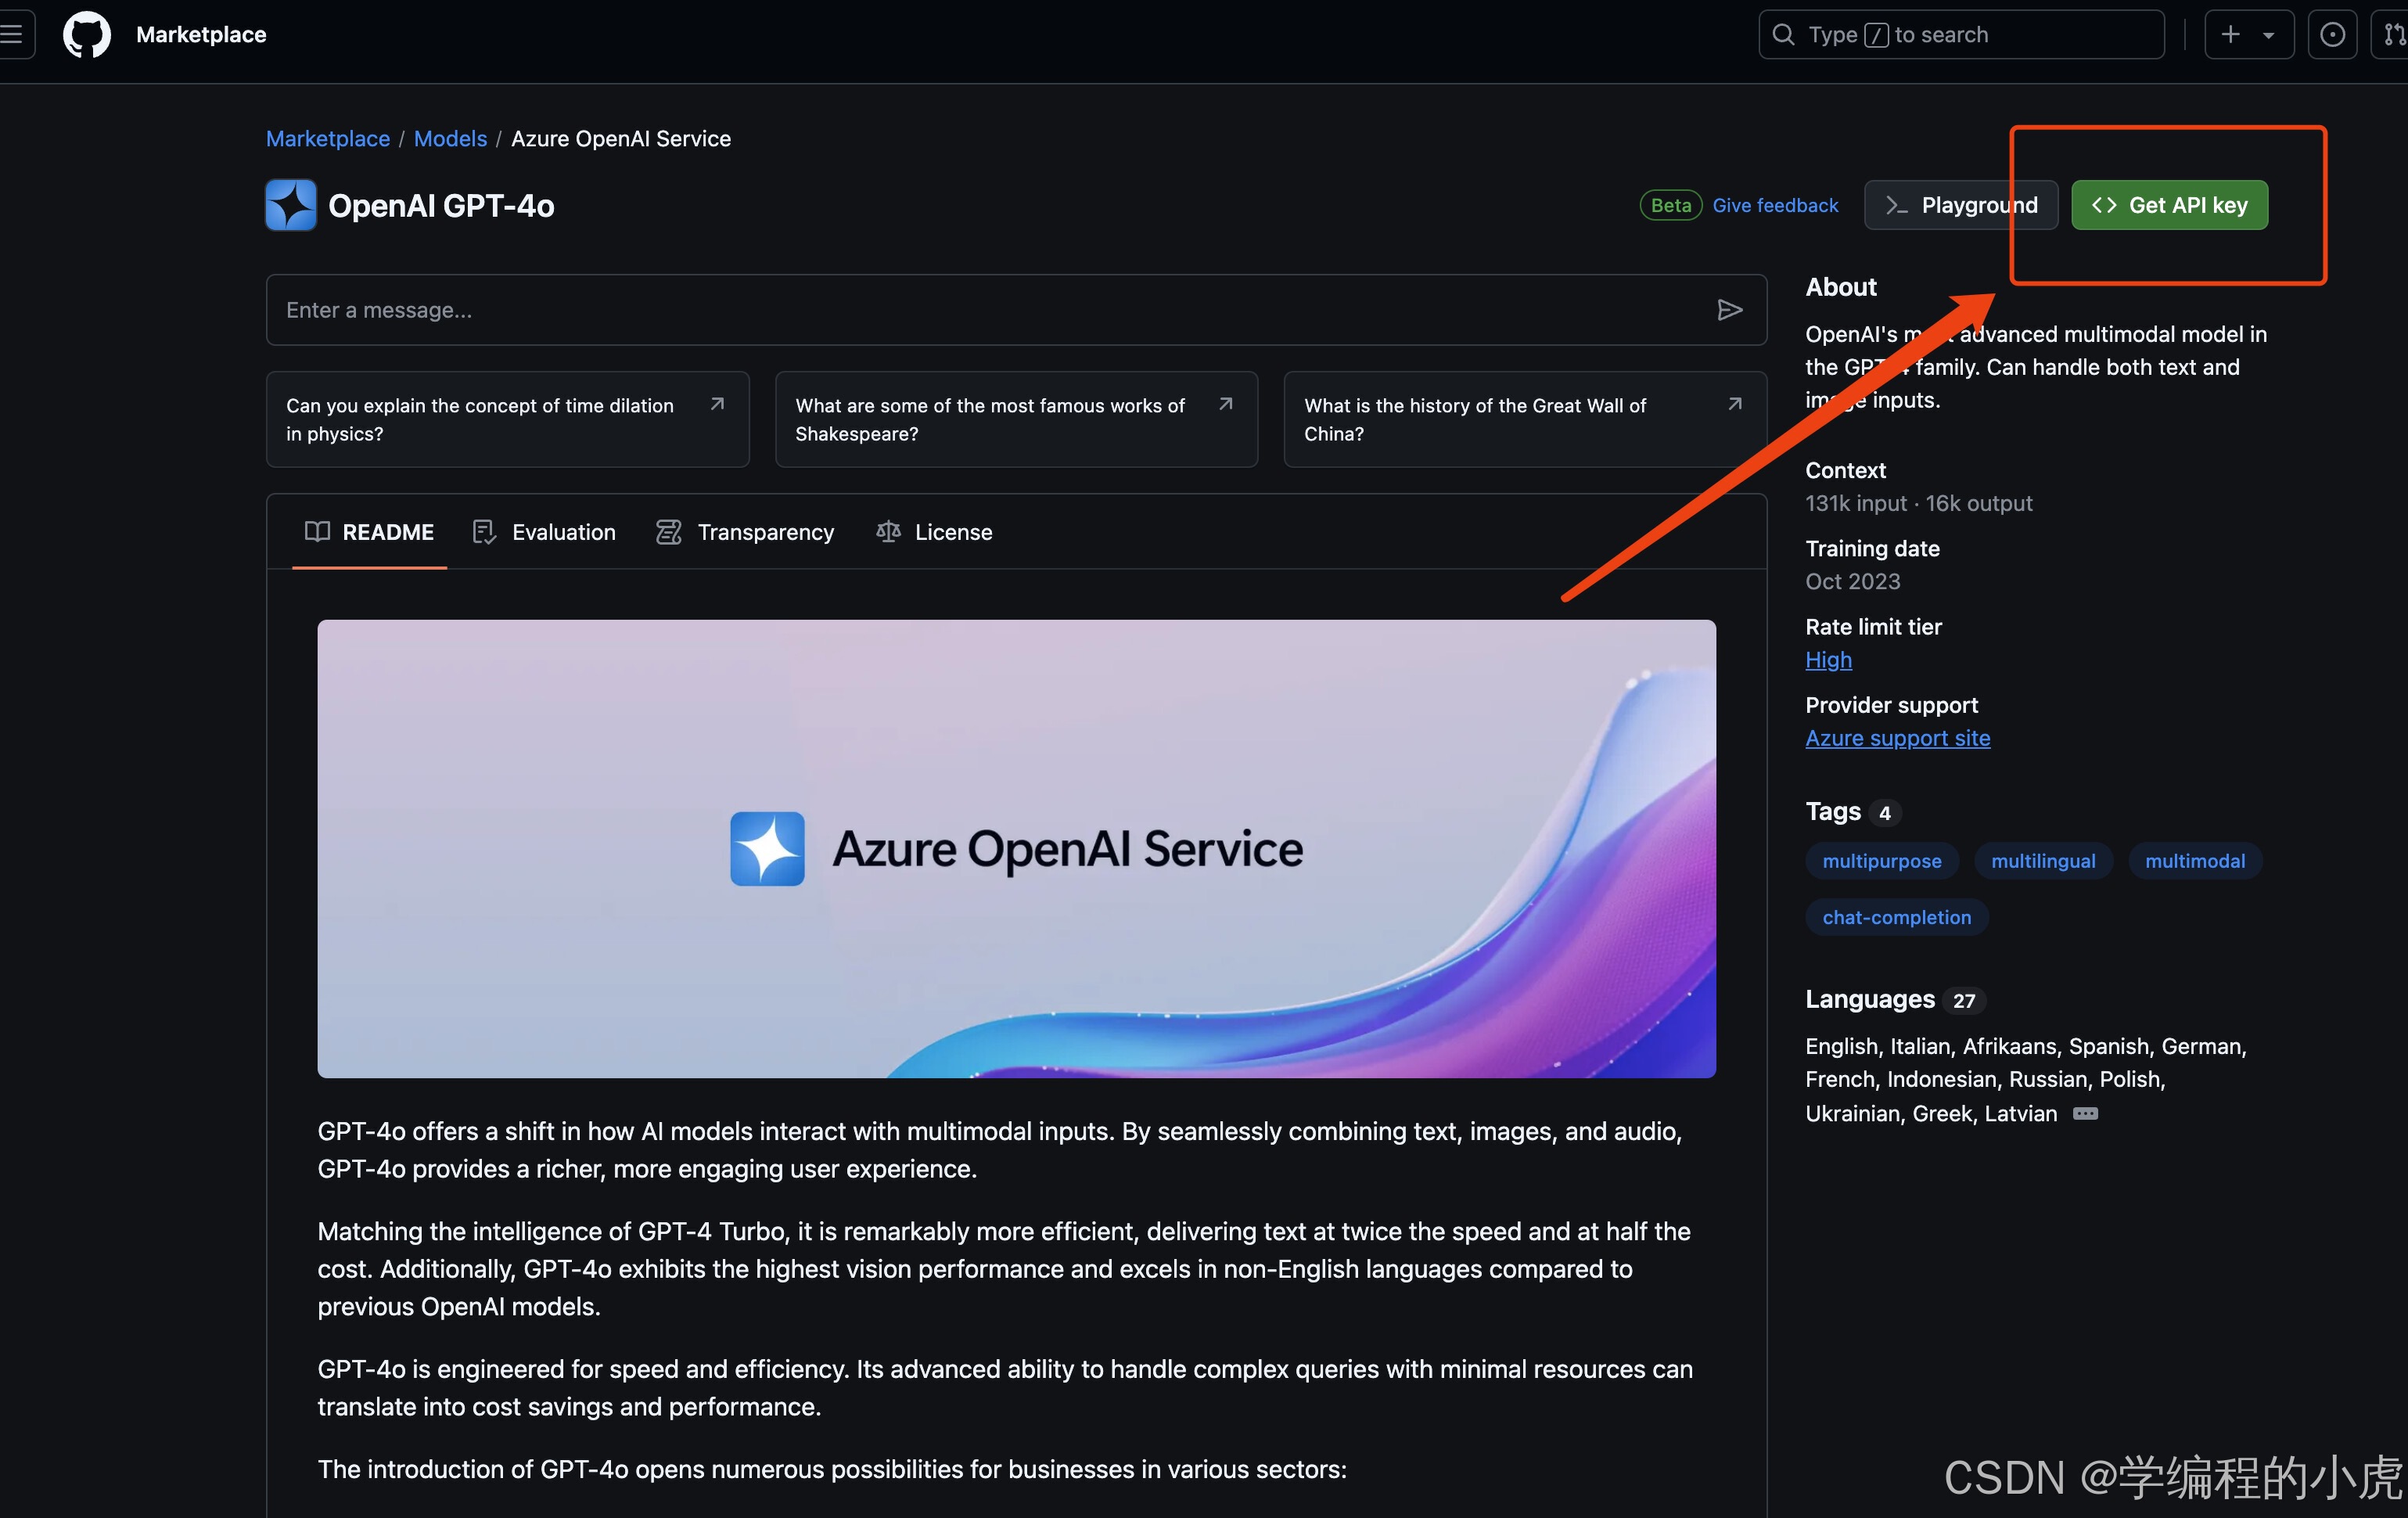Click the OpenAI GPT-4o model logo
Image resolution: width=2408 pixels, height=1518 pixels.
click(291, 205)
